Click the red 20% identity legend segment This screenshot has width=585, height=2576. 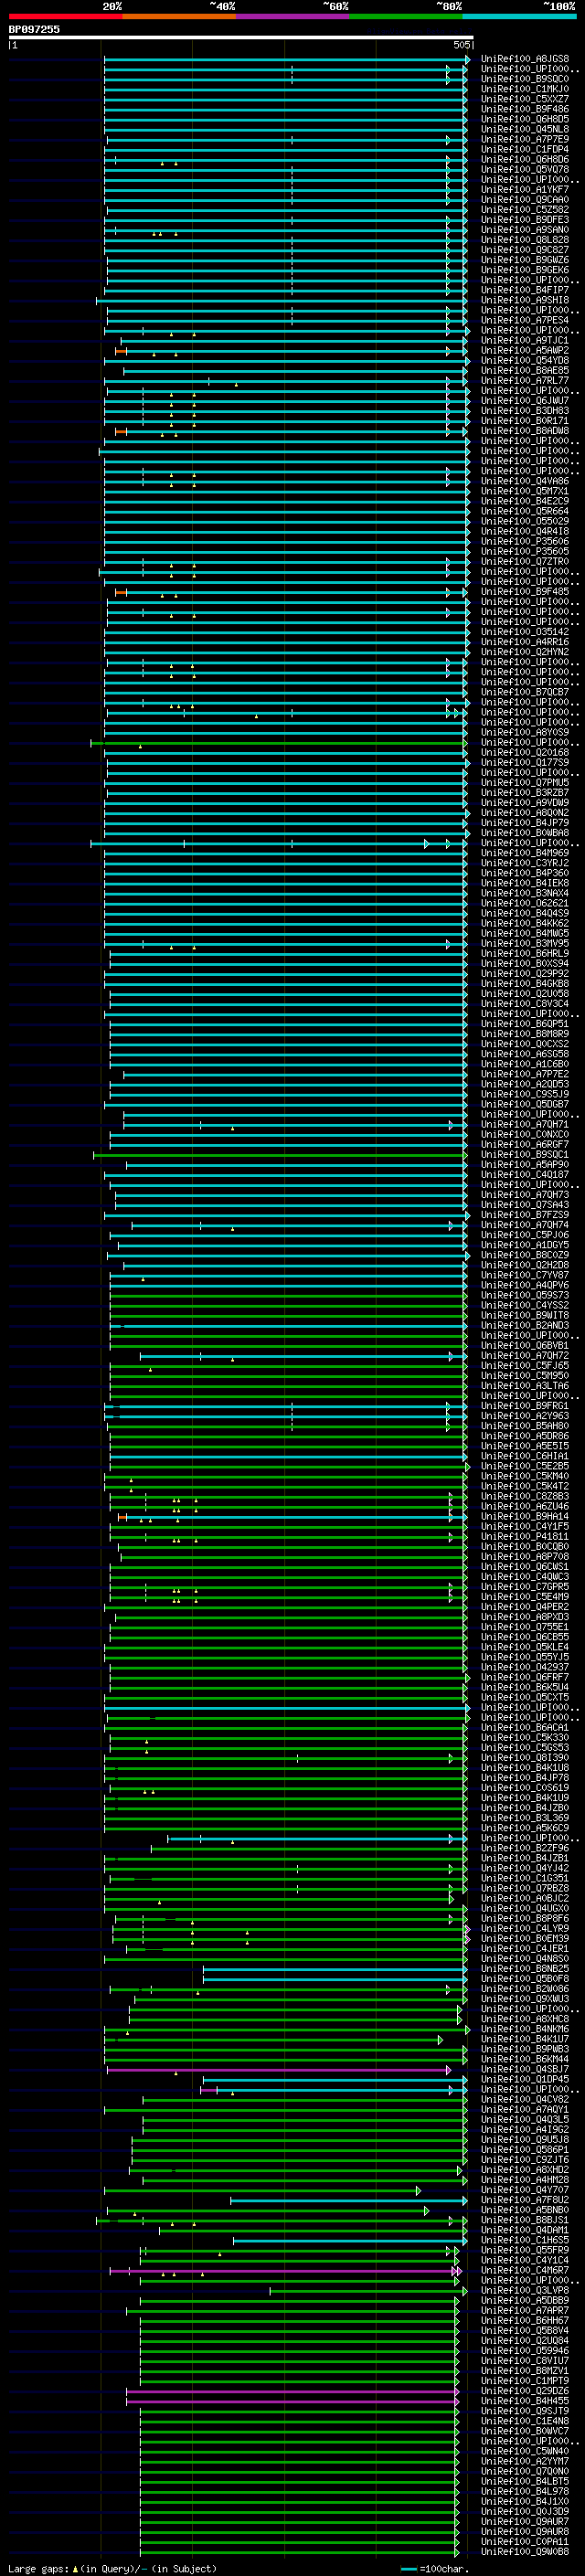pyautogui.click(x=65, y=16)
